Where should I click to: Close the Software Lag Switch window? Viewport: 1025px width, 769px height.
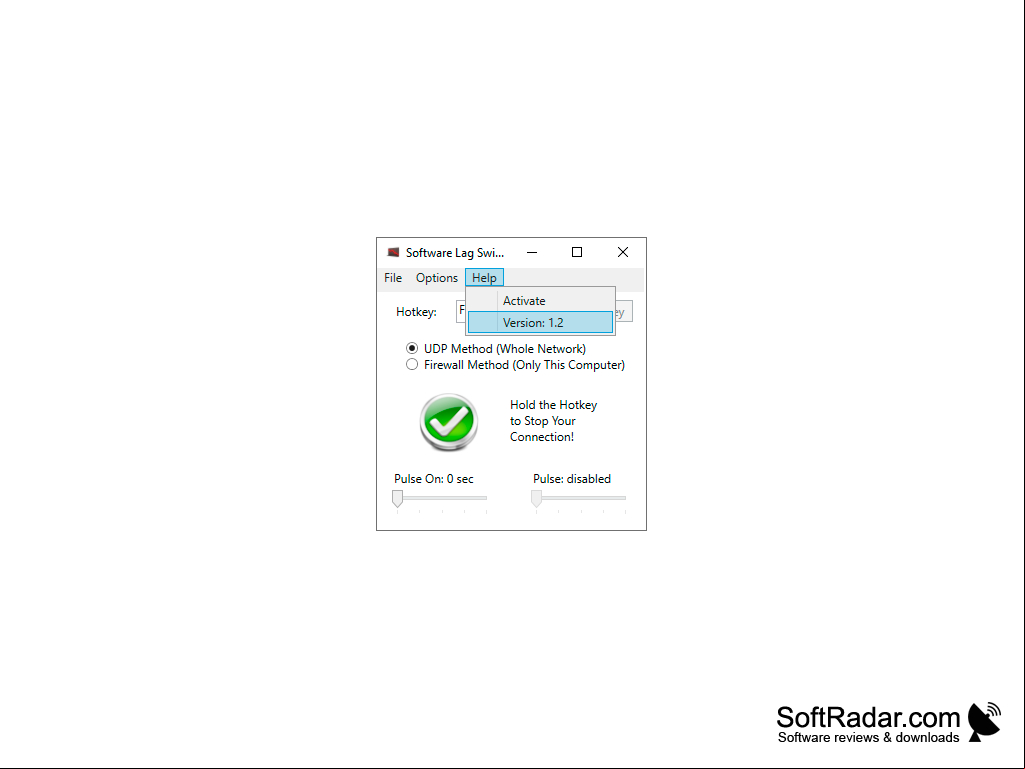623,252
